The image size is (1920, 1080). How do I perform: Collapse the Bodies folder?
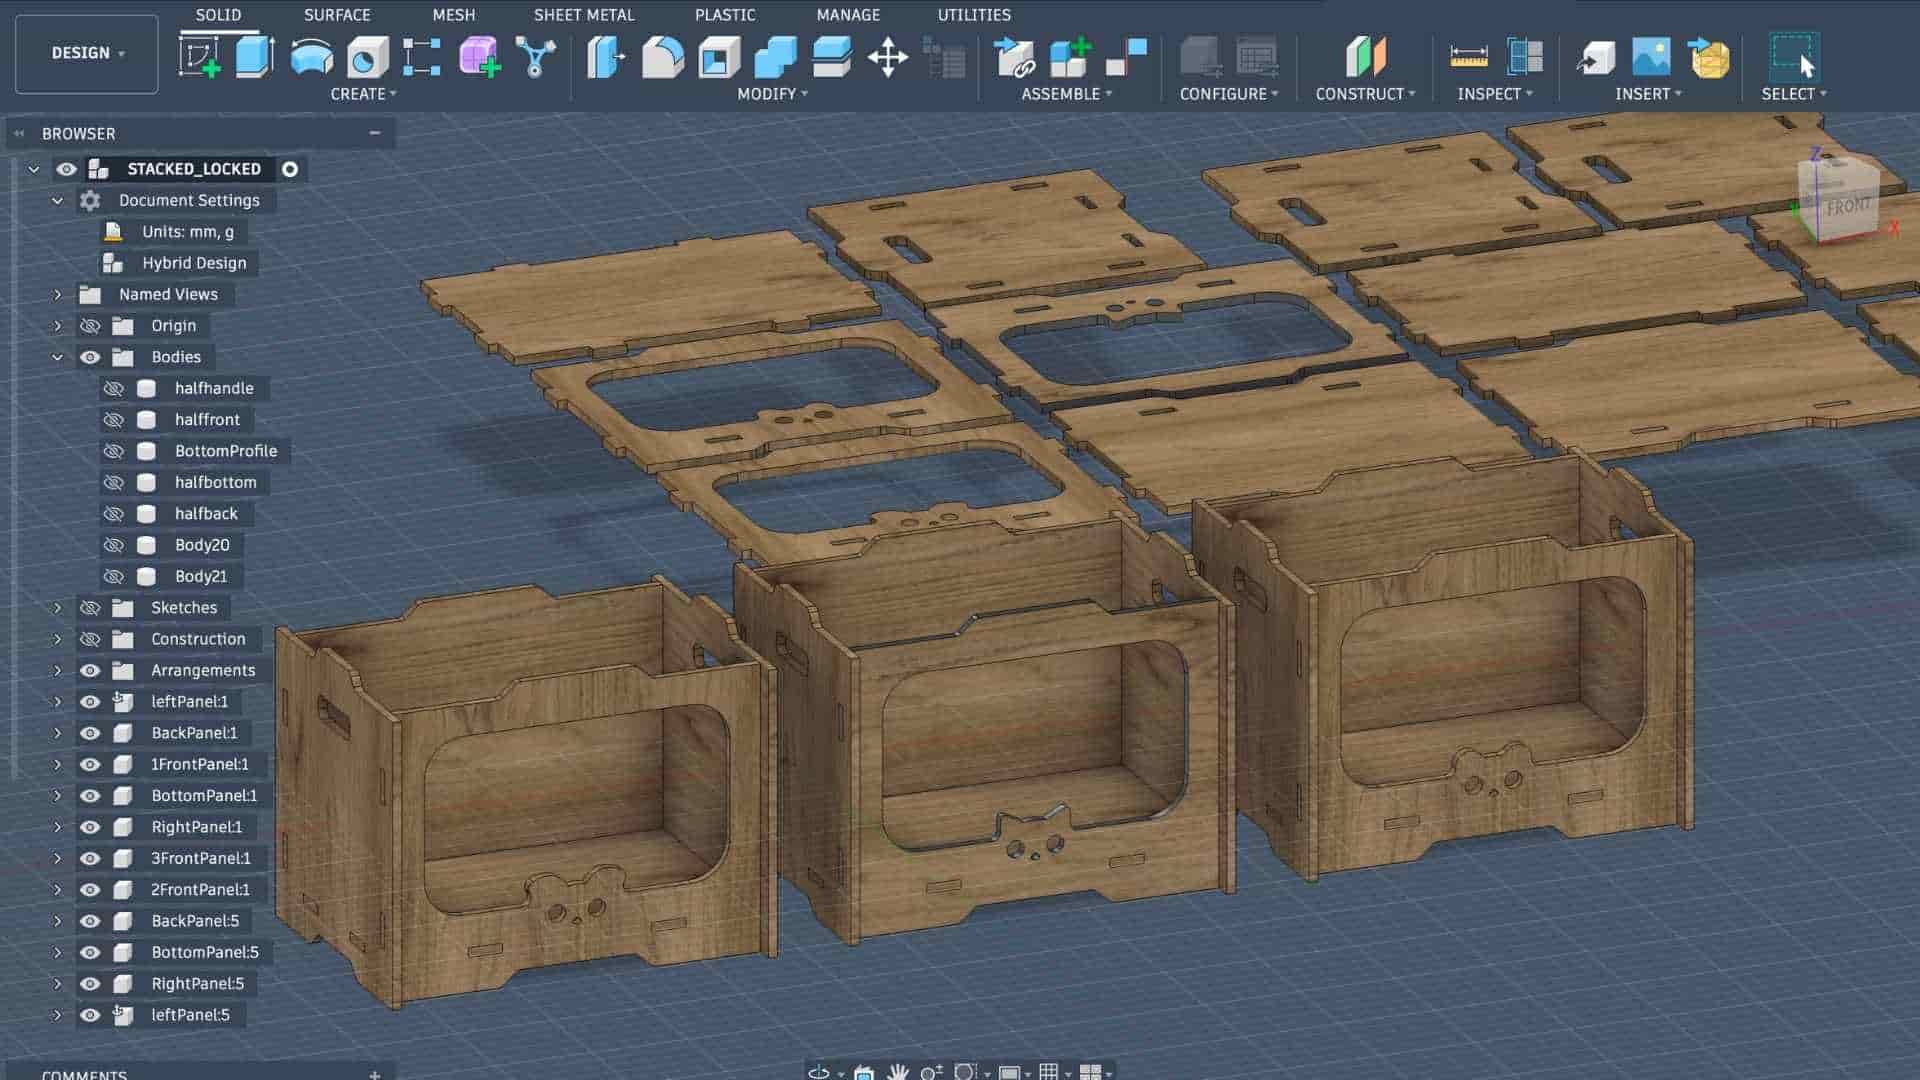point(57,357)
